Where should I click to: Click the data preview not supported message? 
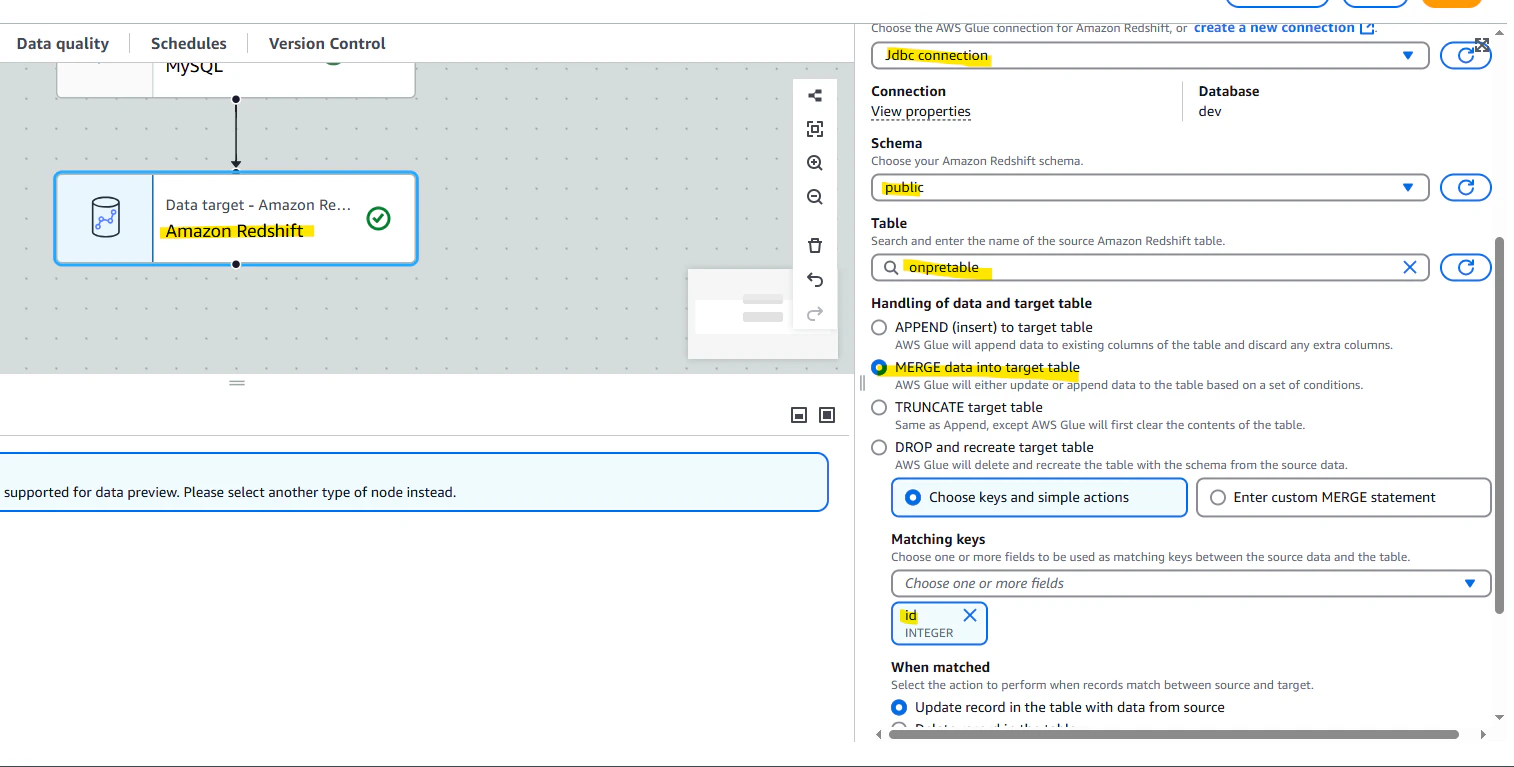(230, 492)
